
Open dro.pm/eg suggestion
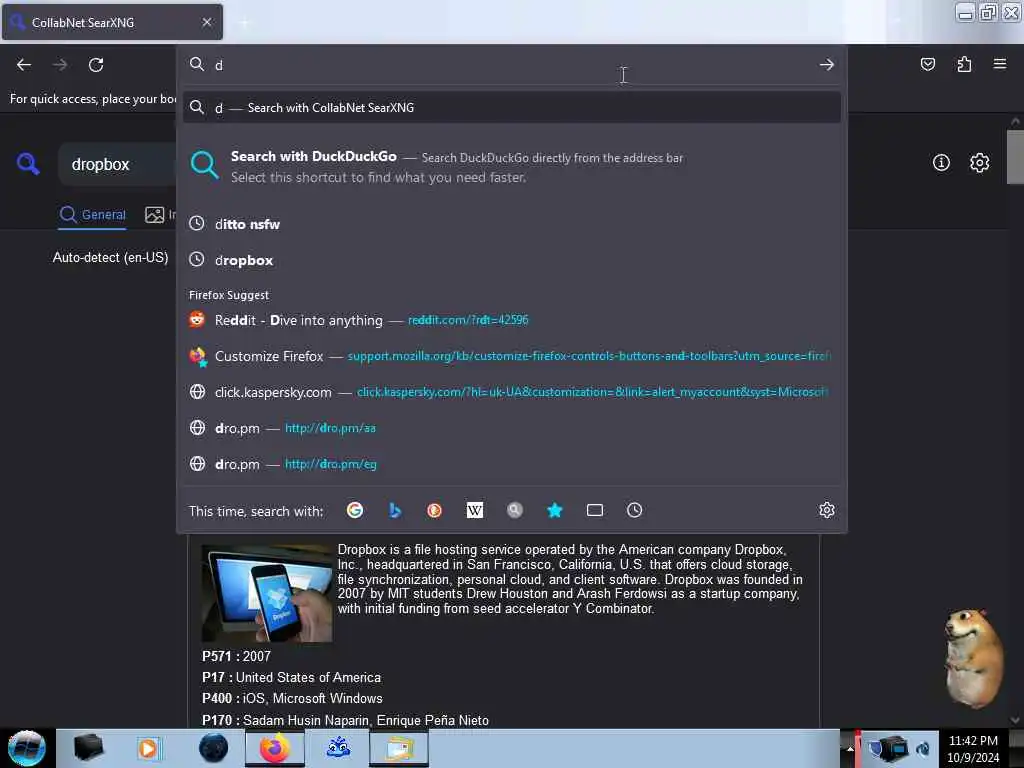[x=512, y=464]
